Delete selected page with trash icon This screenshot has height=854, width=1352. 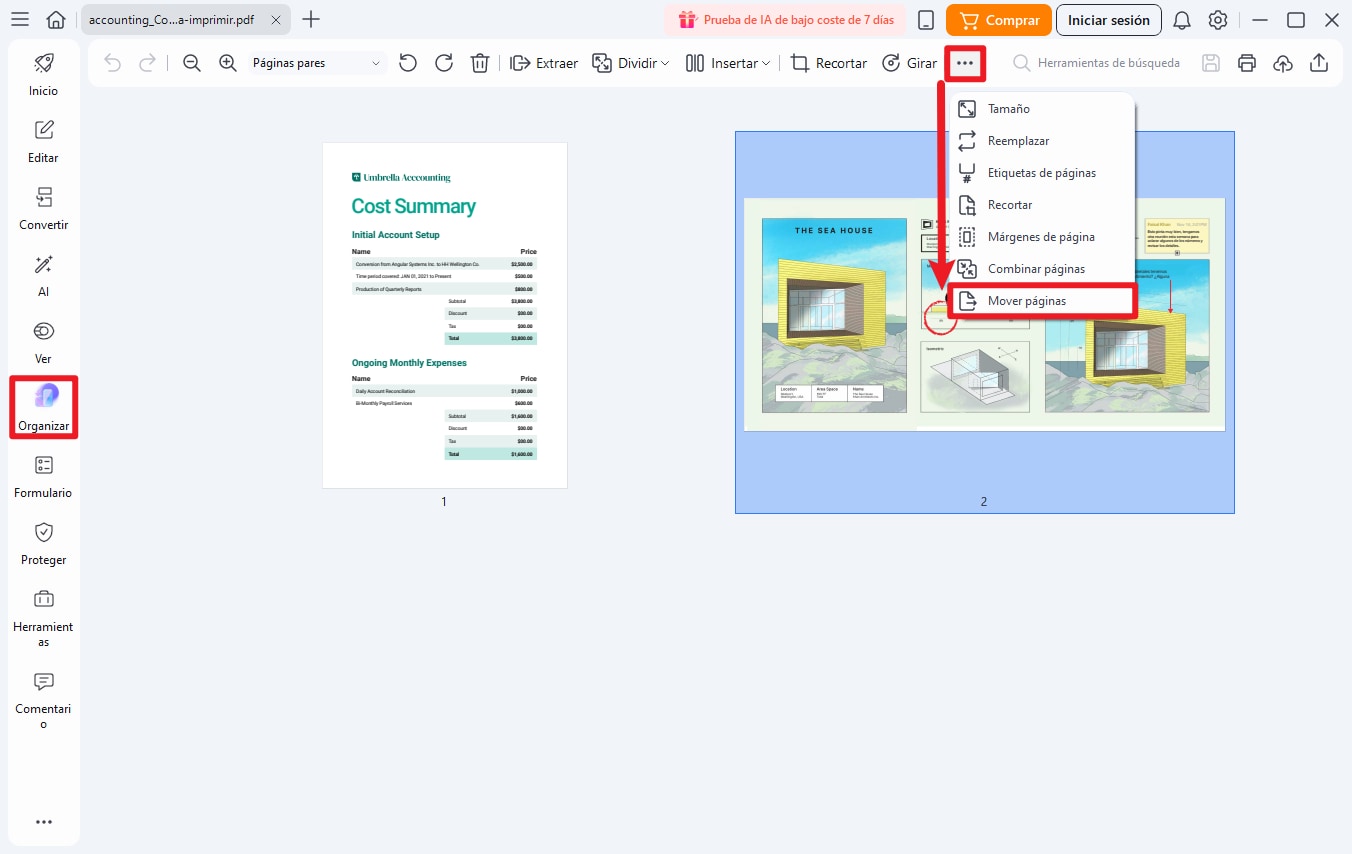click(x=480, y=63)
